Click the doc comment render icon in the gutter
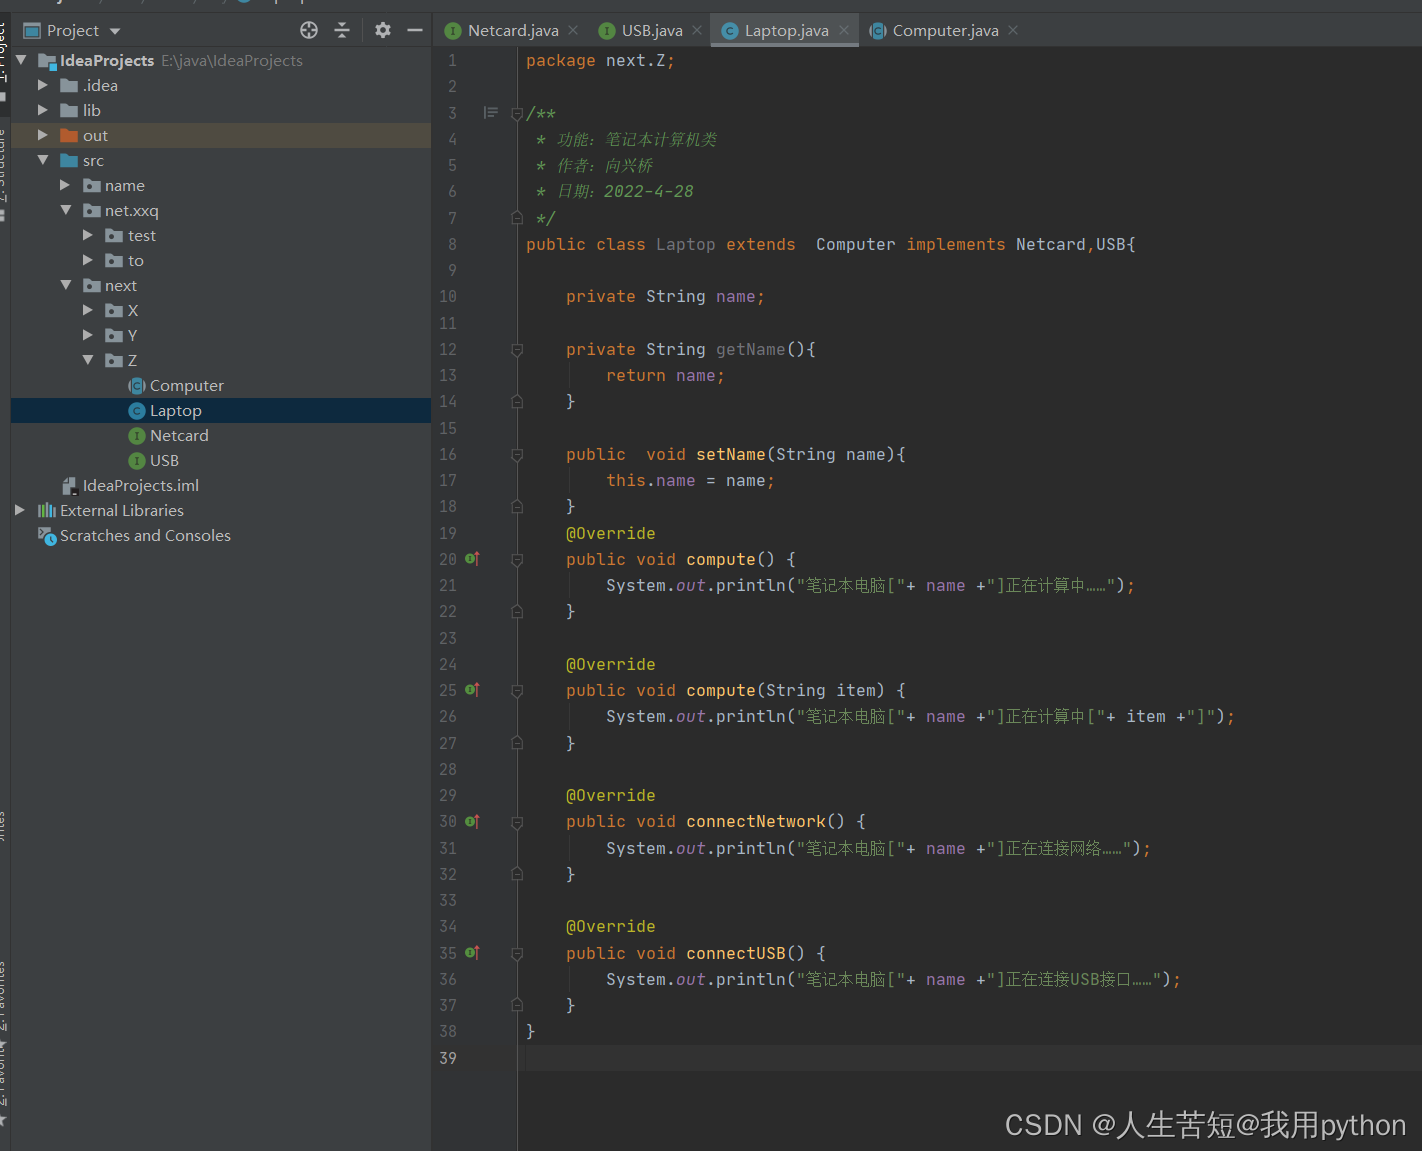Image resolution: width=1422 pixels, height=1151 pixels. pos(490,113)
